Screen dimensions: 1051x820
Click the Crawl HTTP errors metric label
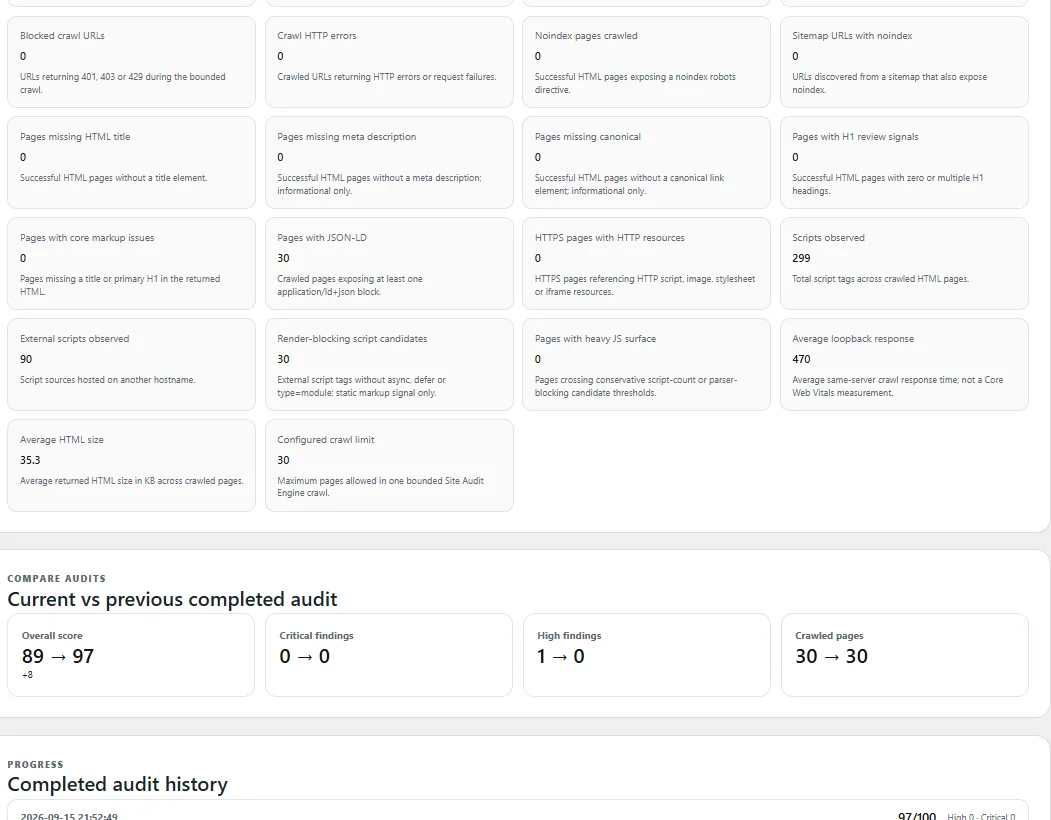[x=316, y=36]
